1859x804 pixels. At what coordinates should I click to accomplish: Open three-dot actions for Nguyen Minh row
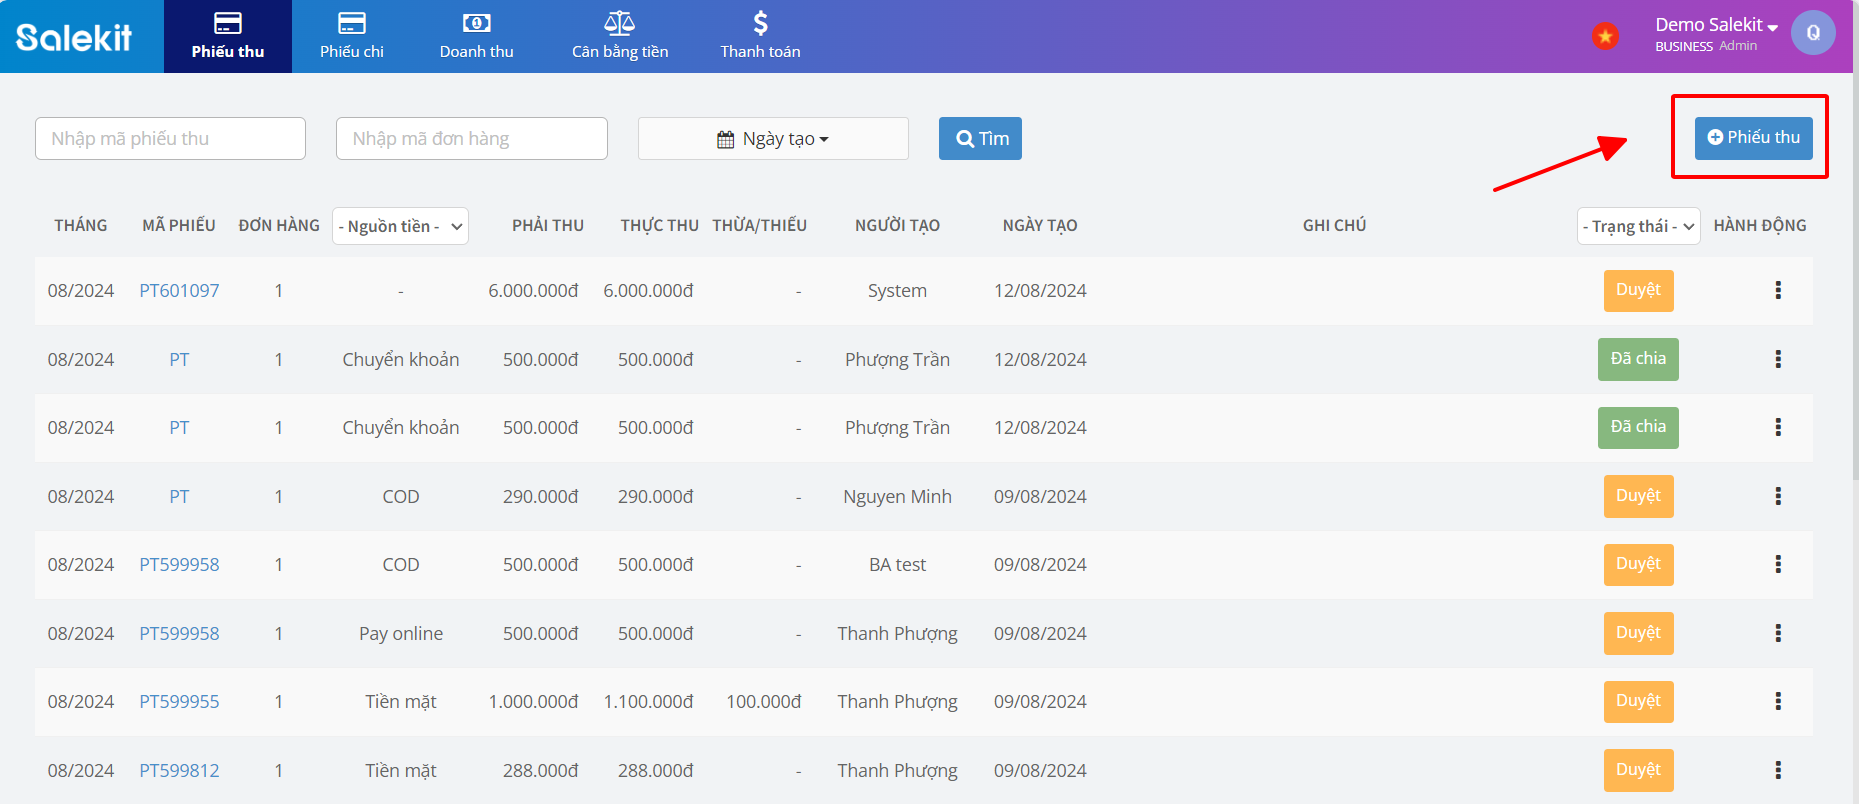[1777, 496]
